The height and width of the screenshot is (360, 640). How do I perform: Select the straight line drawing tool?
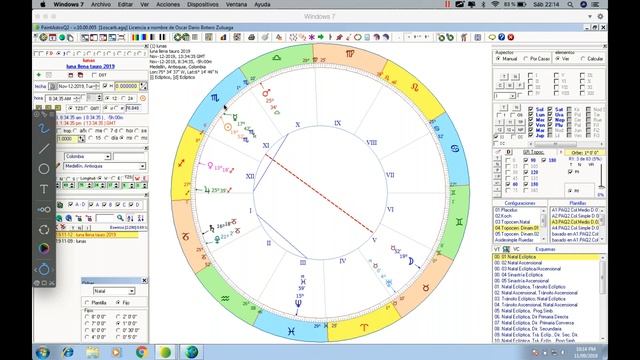point(44,149)
